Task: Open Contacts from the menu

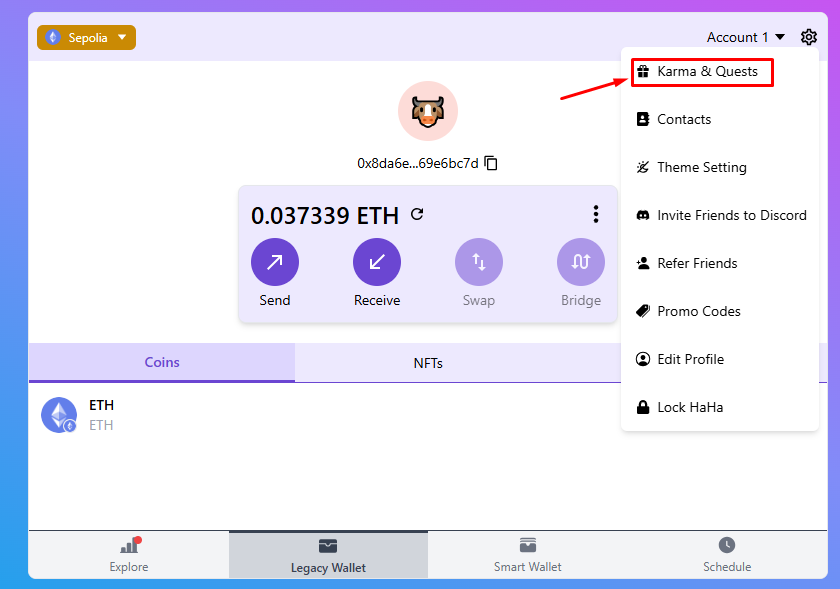Action: coord(719,120)
